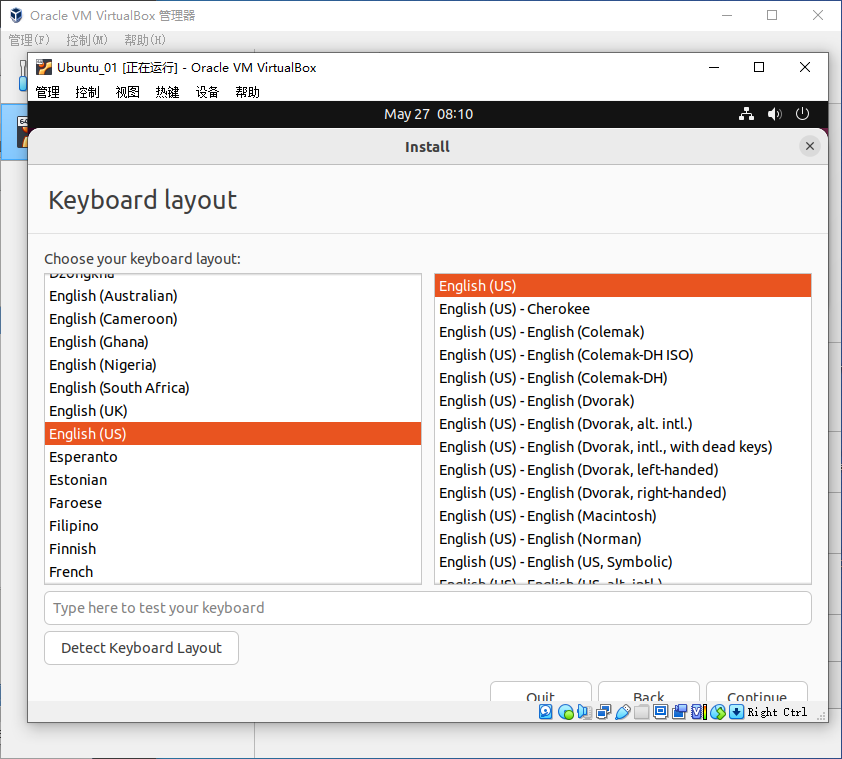Click the recording status icon
The height and width of the screenshot is (759, 842).
click(x=679, y=712)
